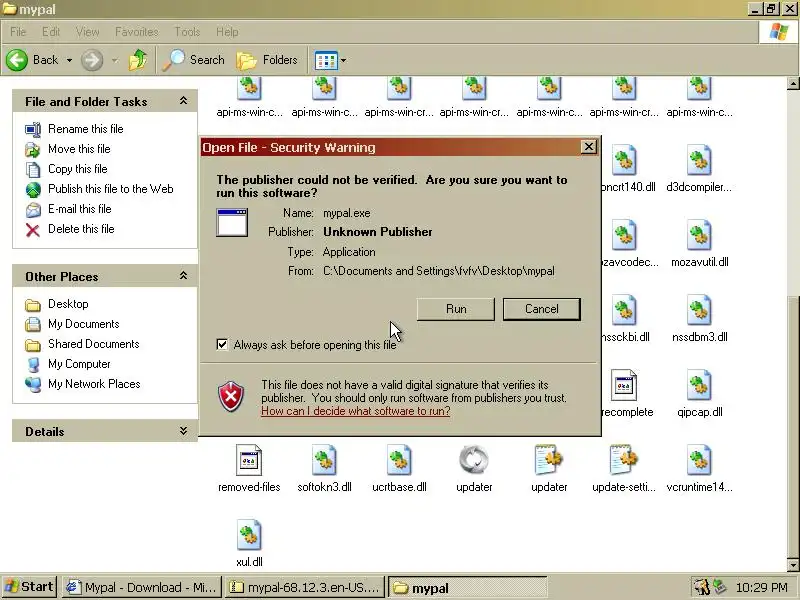
Task: Select the xul.dll file icon
Action: (x=249, y=536)
